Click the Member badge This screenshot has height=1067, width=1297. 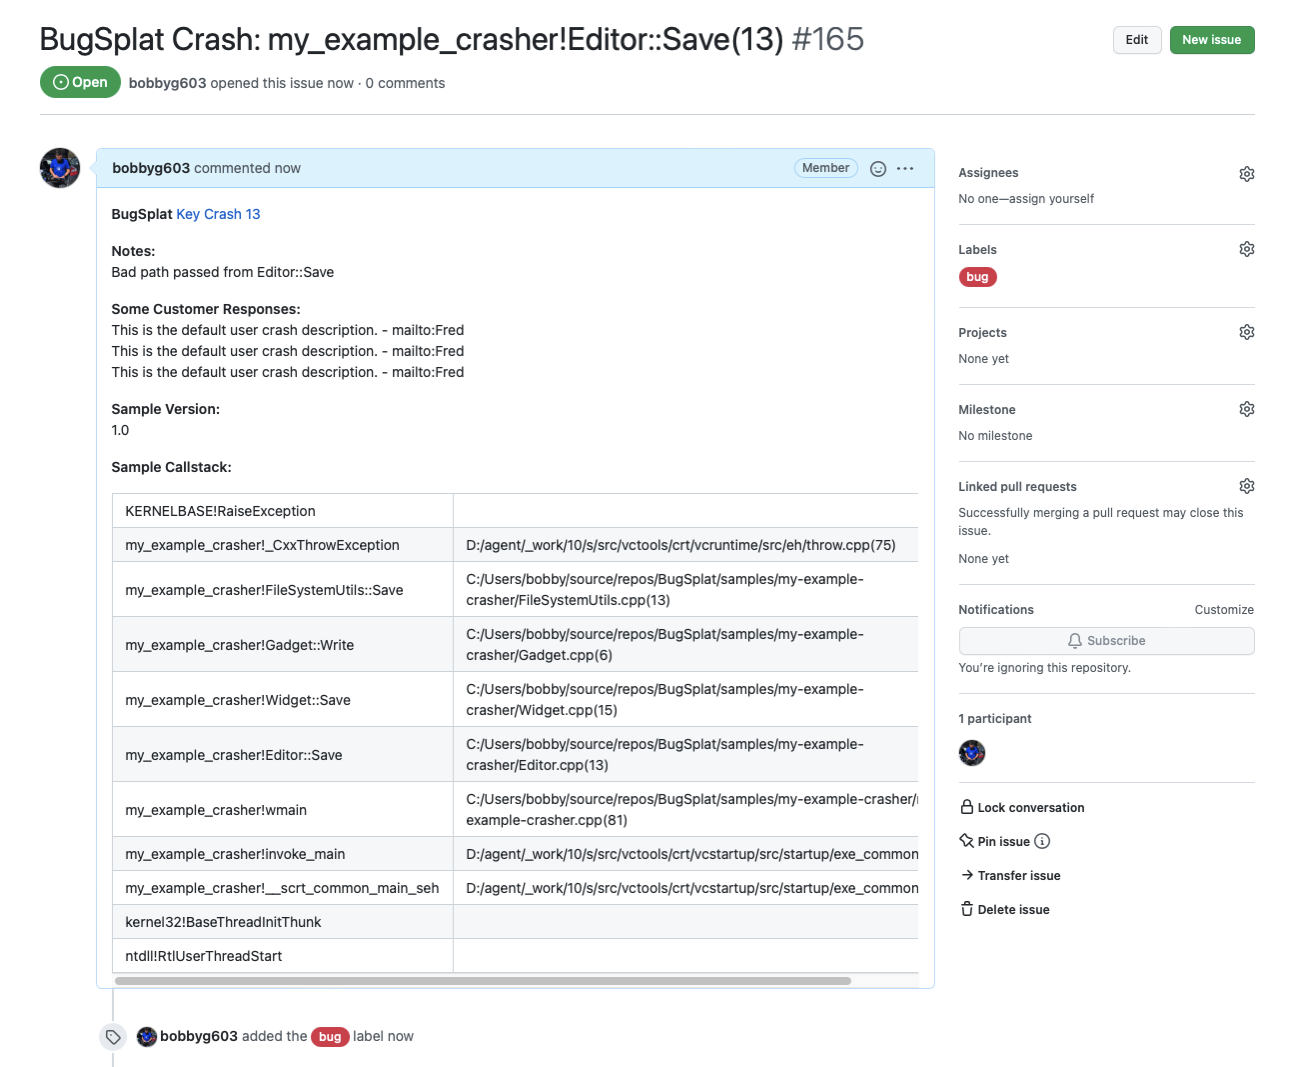825,168
